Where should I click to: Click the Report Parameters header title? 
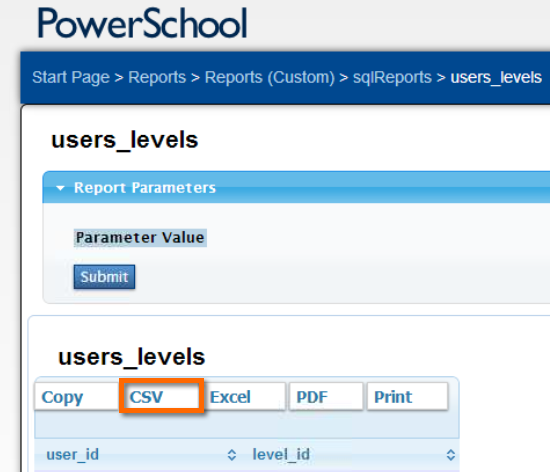(145, 188)
